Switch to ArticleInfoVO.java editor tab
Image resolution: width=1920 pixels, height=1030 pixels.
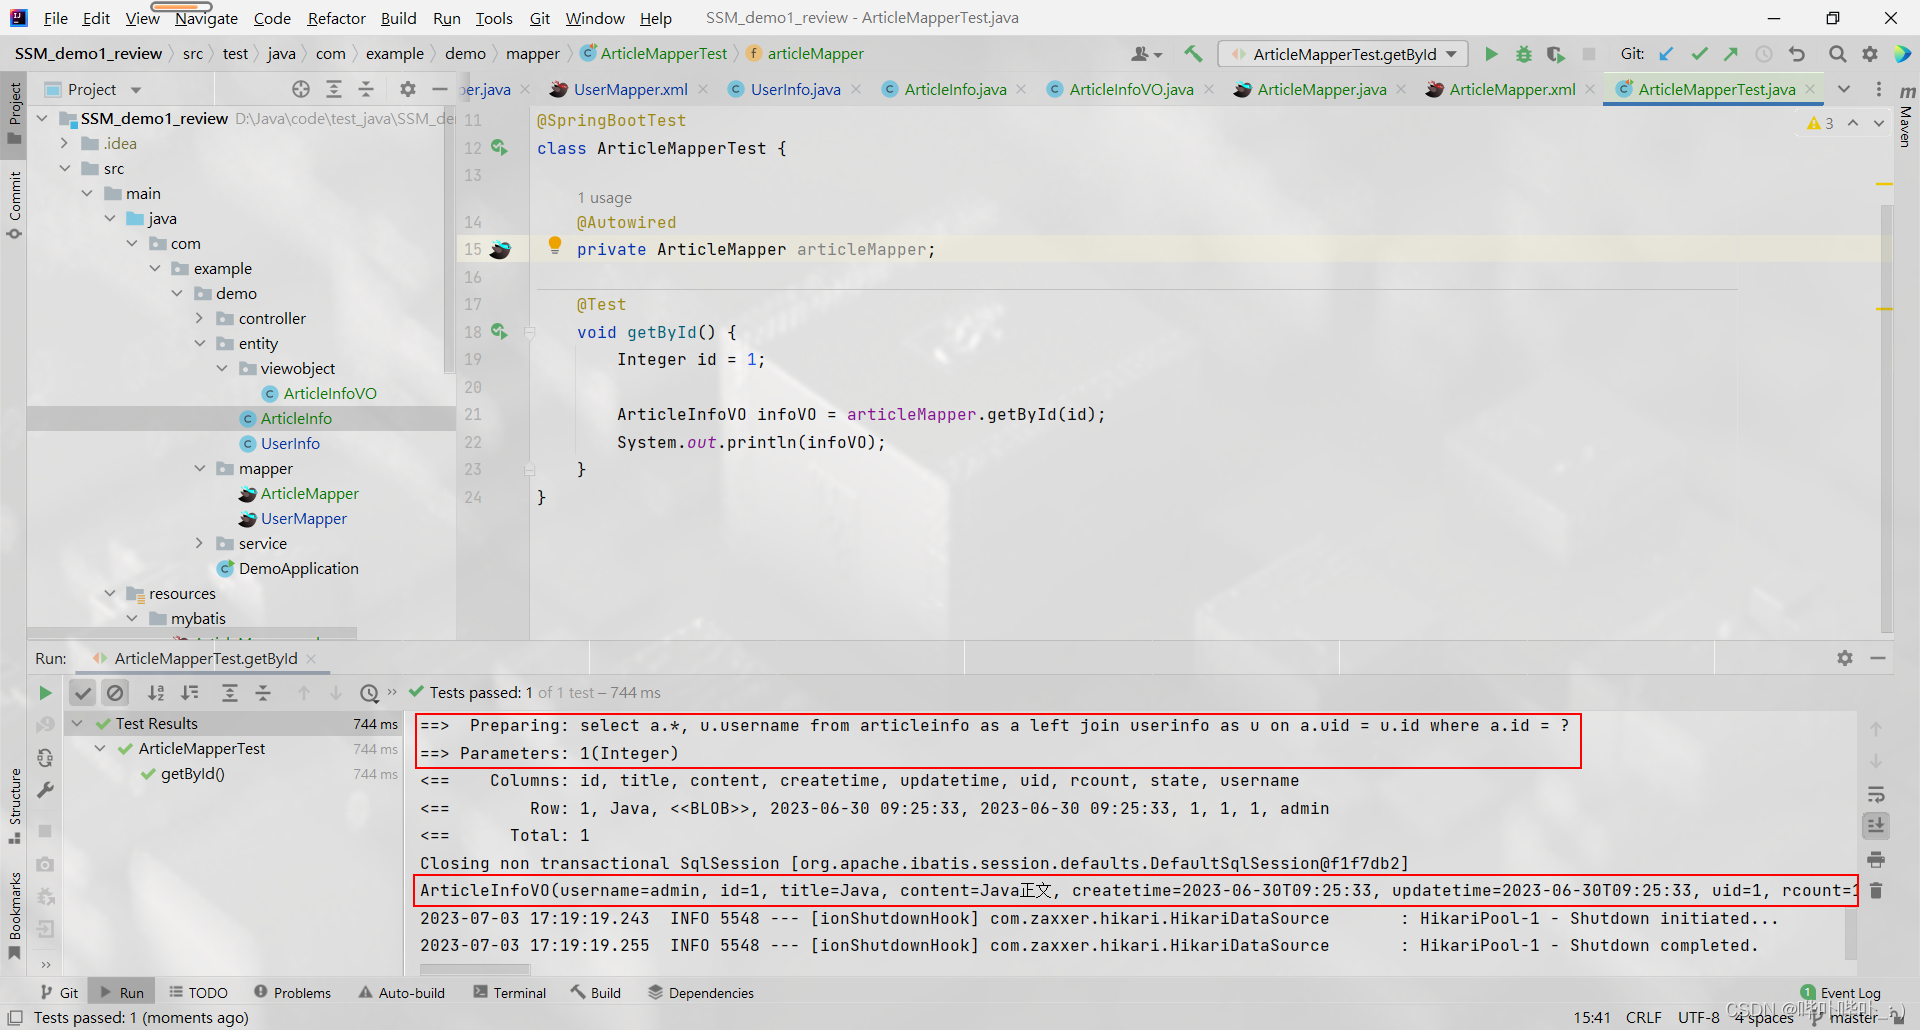pyautogui.click(x=1130, y=89)
